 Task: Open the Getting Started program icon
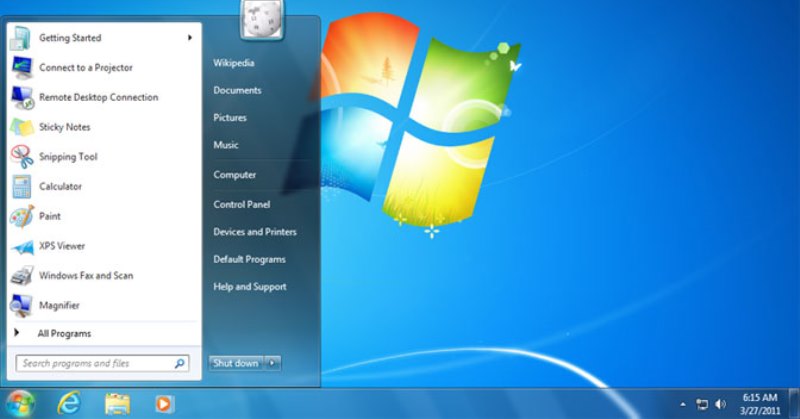[21, 38]
